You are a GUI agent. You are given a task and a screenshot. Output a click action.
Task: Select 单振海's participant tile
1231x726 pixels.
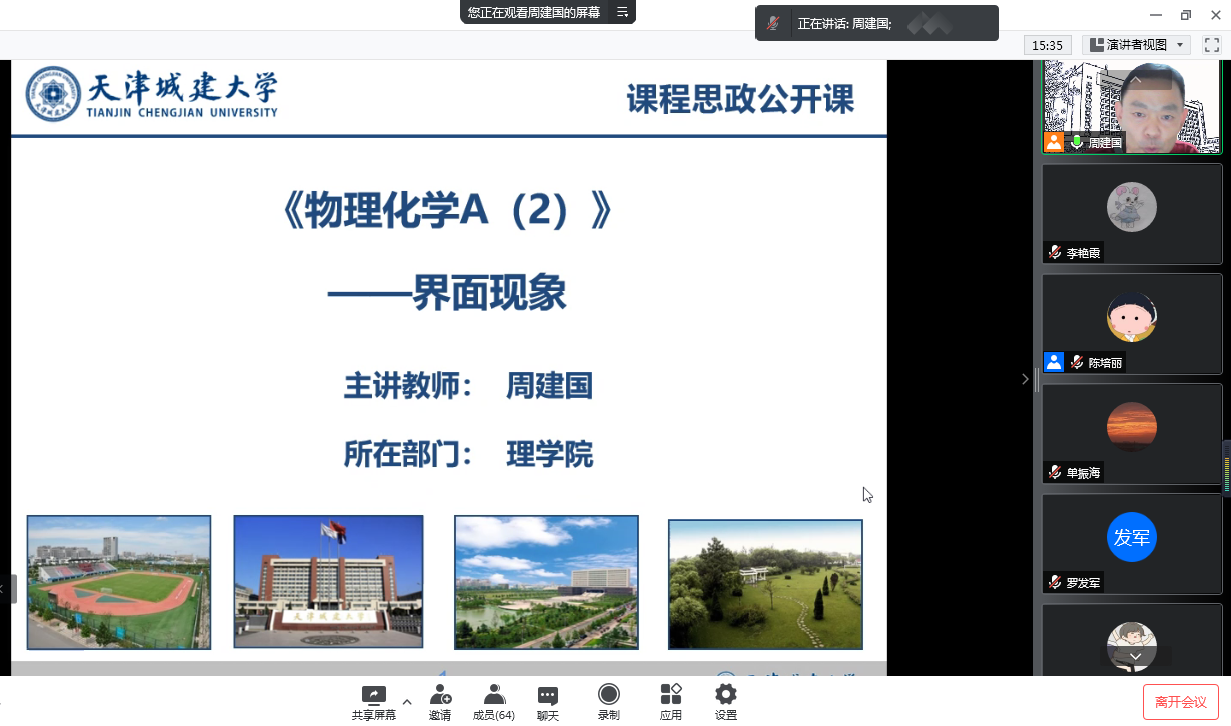pos(1132,433)
